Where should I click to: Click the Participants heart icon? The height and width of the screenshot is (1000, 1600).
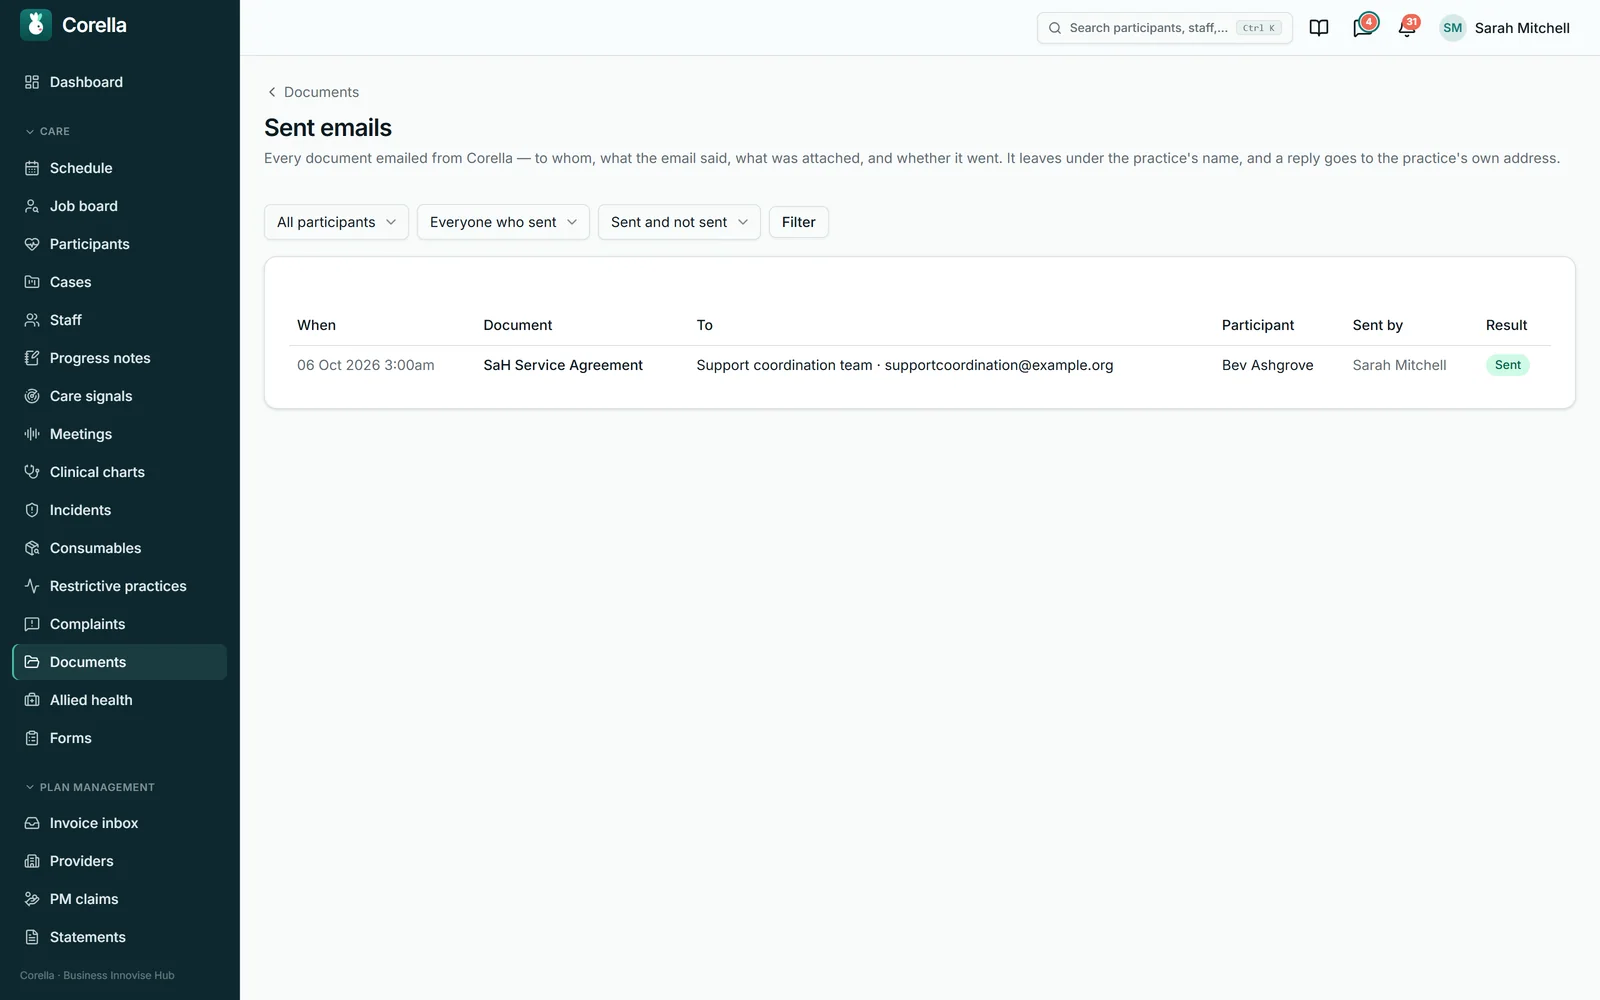(32, 244)
